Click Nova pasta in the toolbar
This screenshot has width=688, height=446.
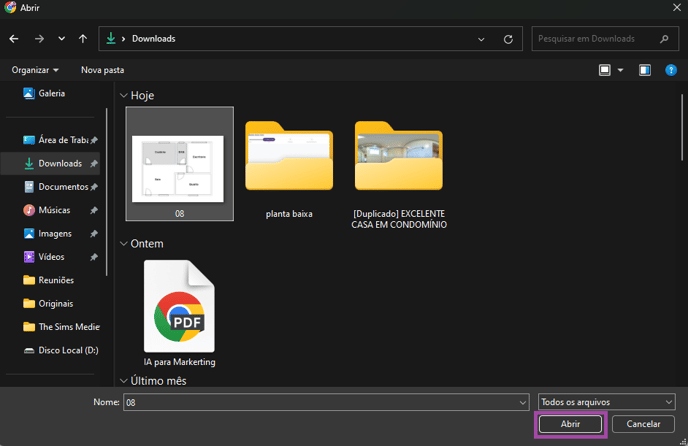[102, 70]
